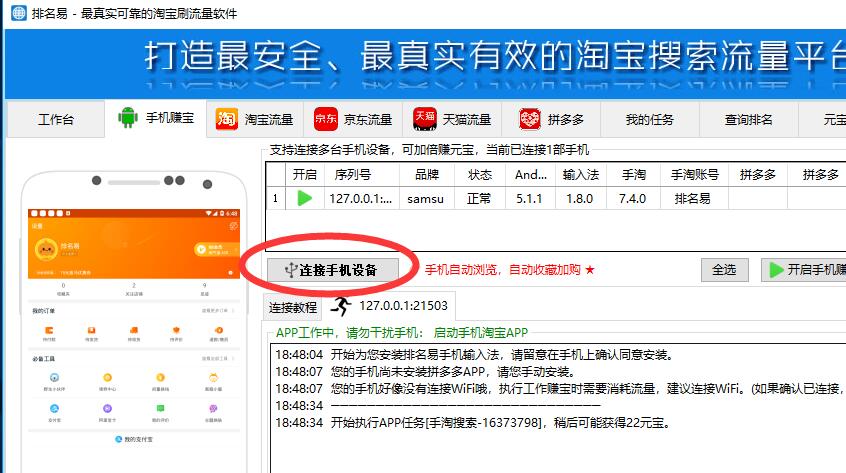
Task: Select the samsu brand cell
Action: [426, 198]
